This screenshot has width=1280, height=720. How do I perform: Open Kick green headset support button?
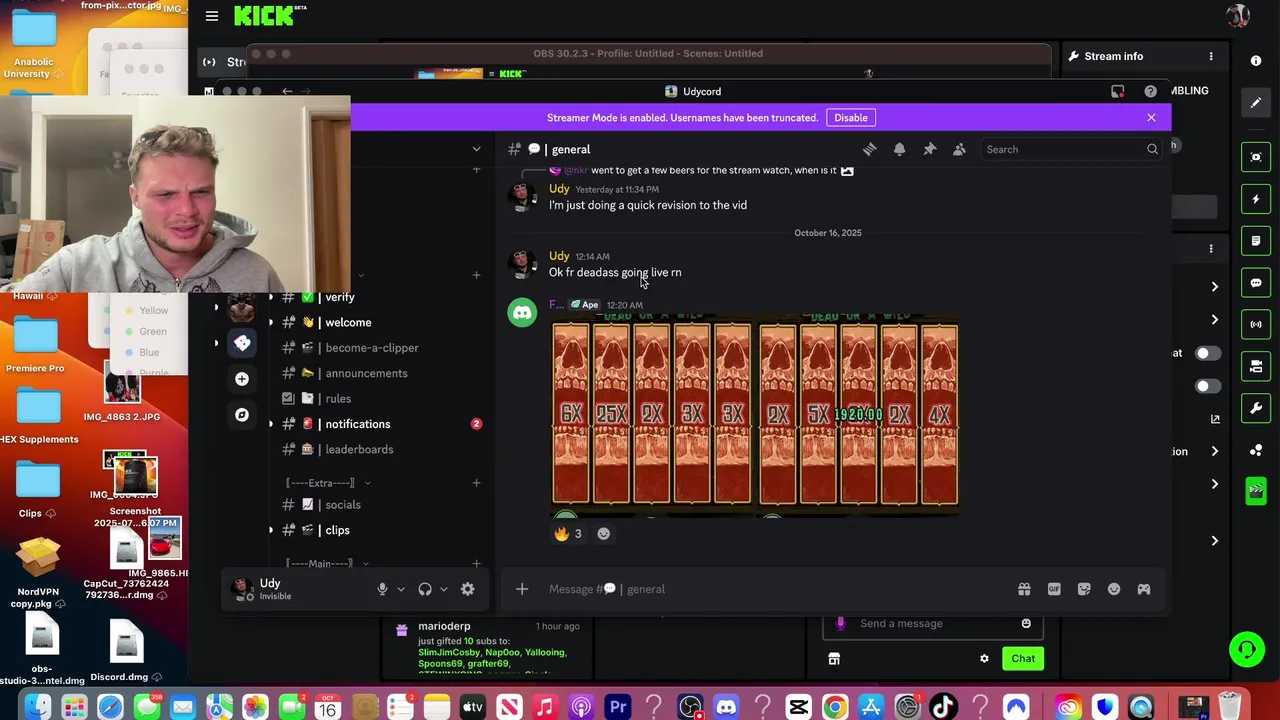pos(1247,649)
